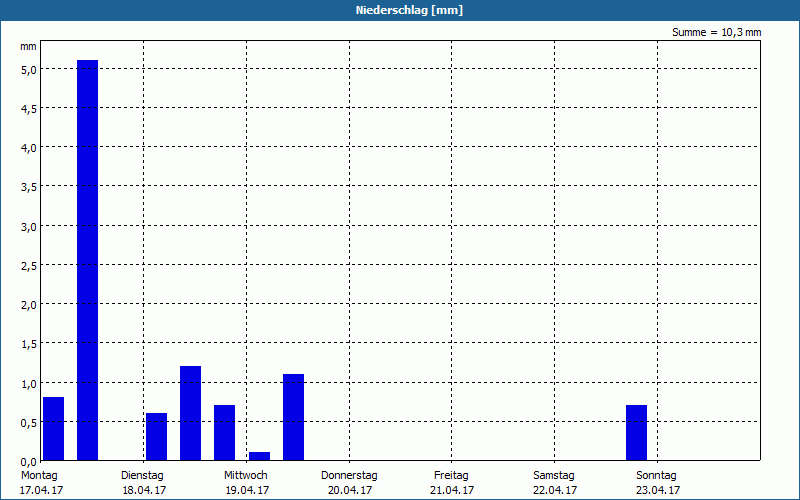Viewport: 800px width, 500px height.
Task: Click the 0,0 y-axis value
Action: pos(29,462)
